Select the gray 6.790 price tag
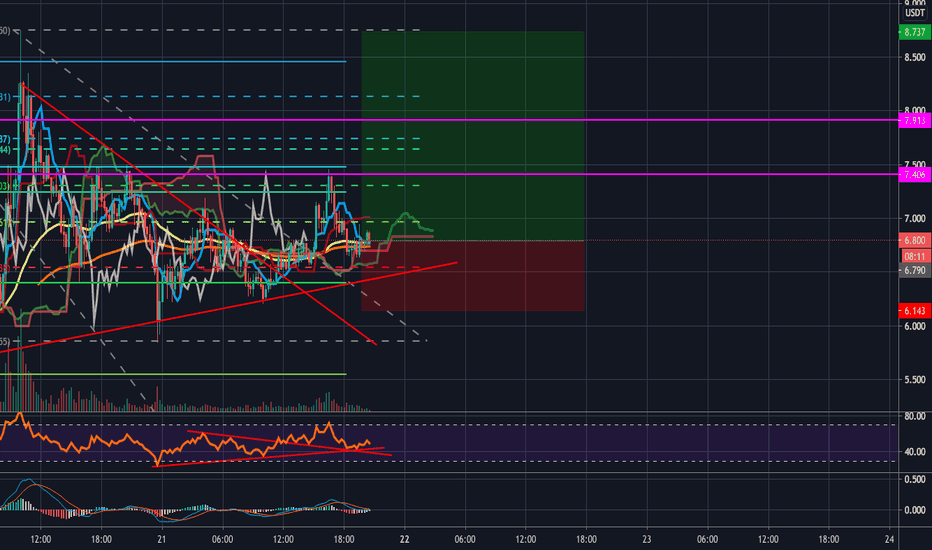The width and height of the screenshot is (932, 550). click(x=914, y=271)
